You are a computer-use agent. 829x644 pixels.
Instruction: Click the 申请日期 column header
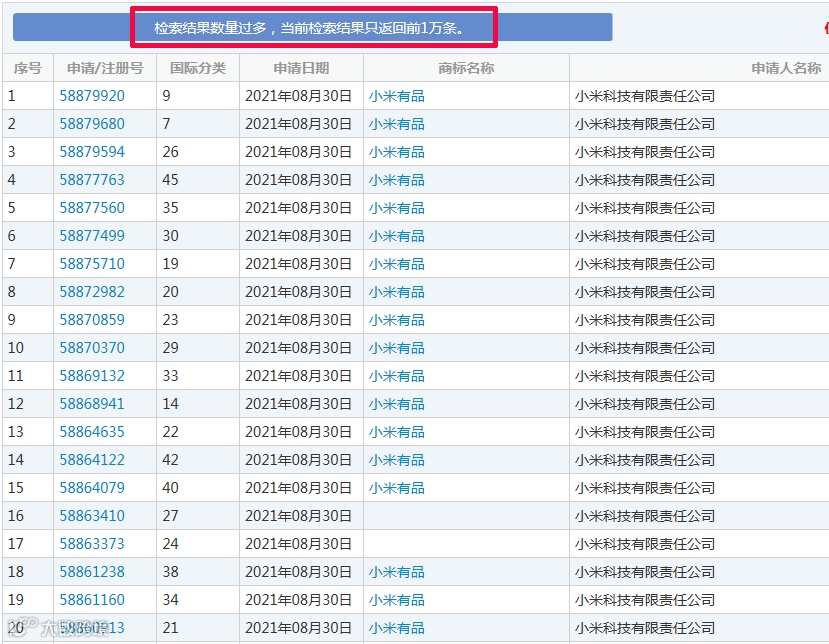(x=301, y=68)
